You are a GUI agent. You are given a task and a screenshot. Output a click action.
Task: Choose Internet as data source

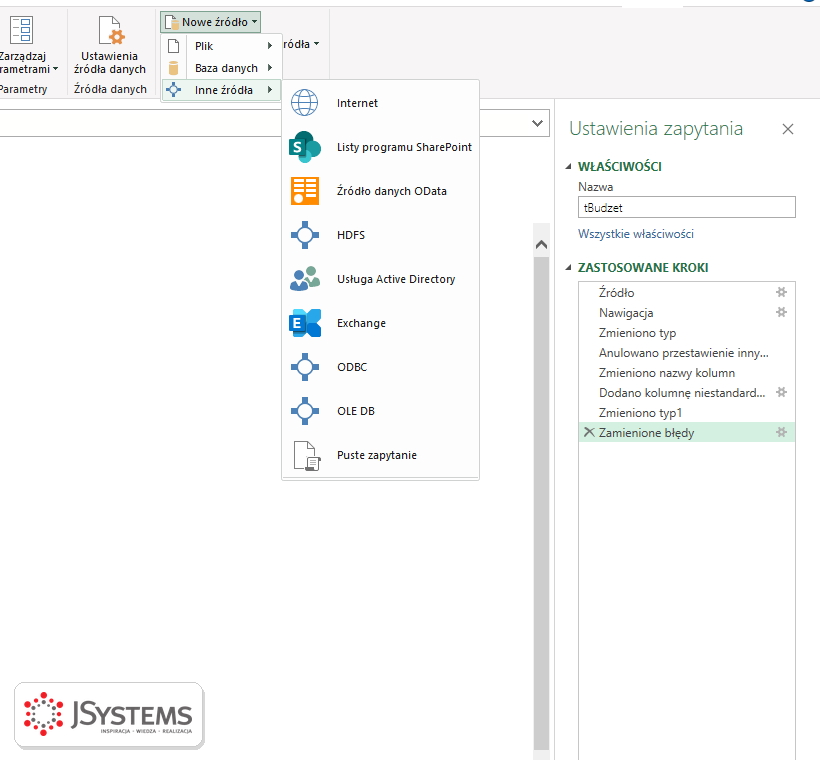tap(380, 103)
